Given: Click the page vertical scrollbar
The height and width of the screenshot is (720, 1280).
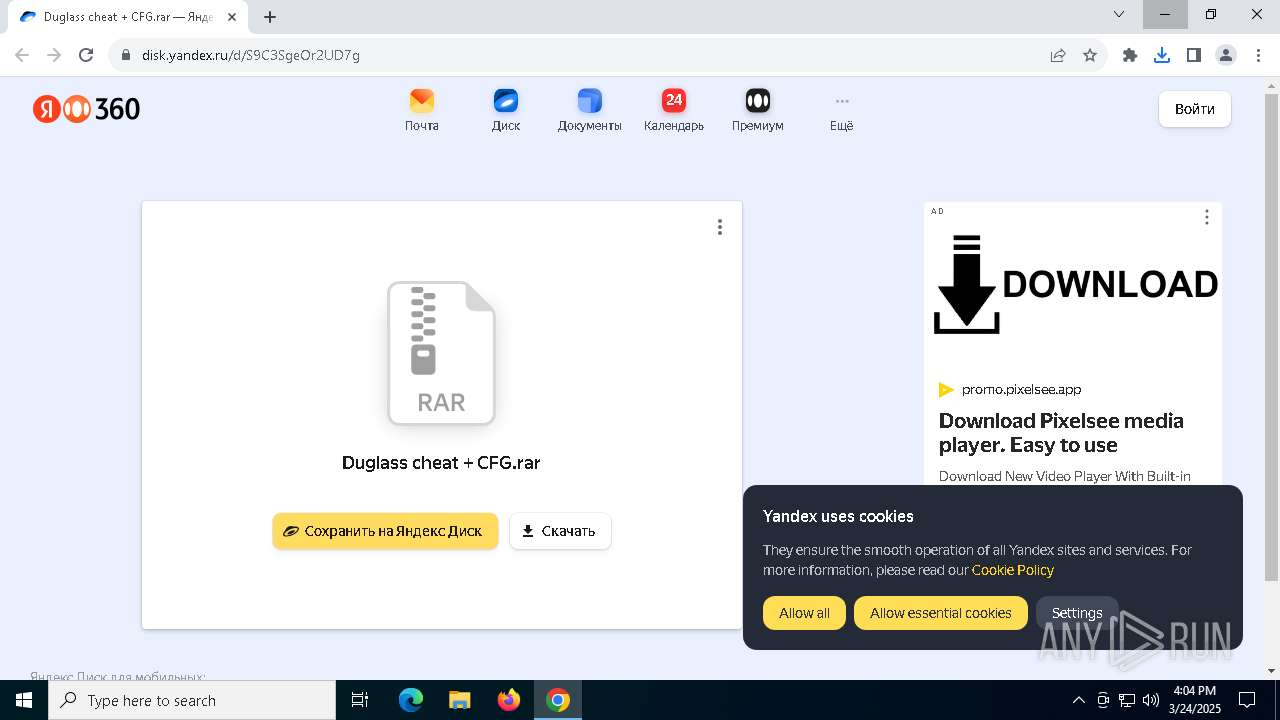Looking at the screenshot, I should click(x=1272, y=338).
